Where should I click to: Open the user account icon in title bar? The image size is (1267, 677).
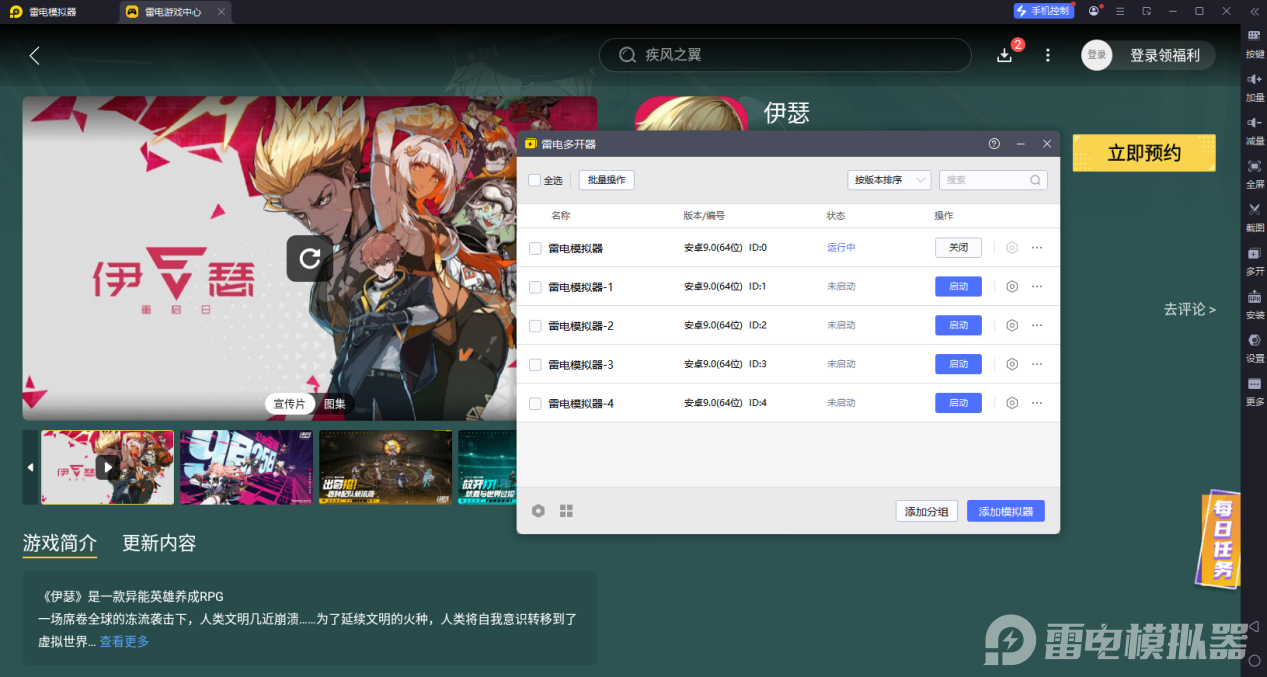(x=1093, y=11)
